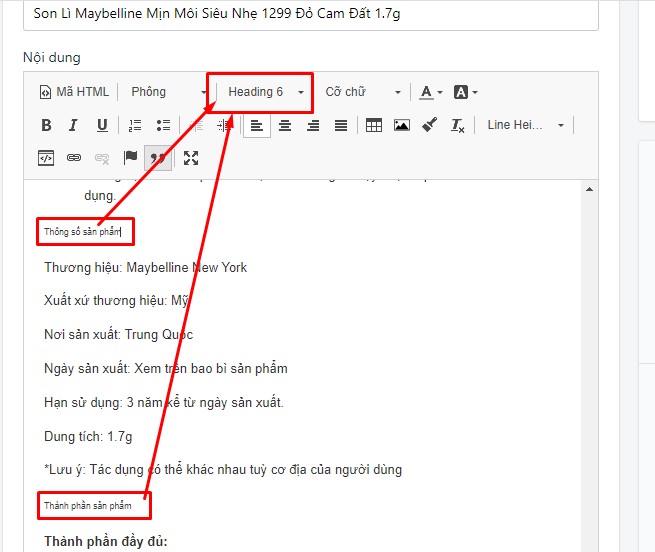Expand the text color picker arrow
This screenshot has height=552, width=655.
pos(440,92)
